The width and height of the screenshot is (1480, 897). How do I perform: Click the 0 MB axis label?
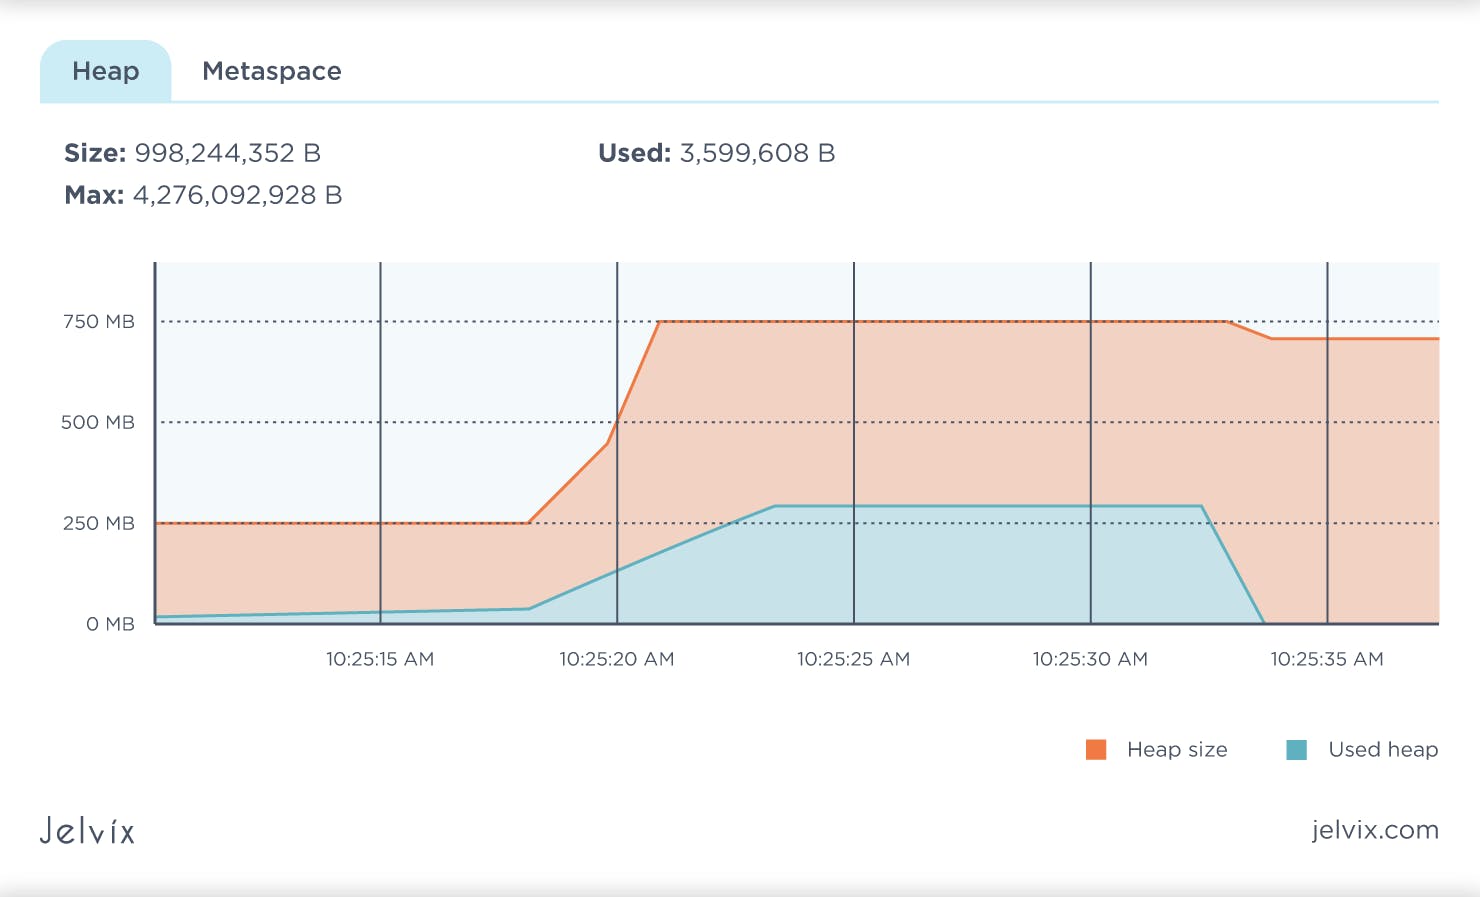110,624
